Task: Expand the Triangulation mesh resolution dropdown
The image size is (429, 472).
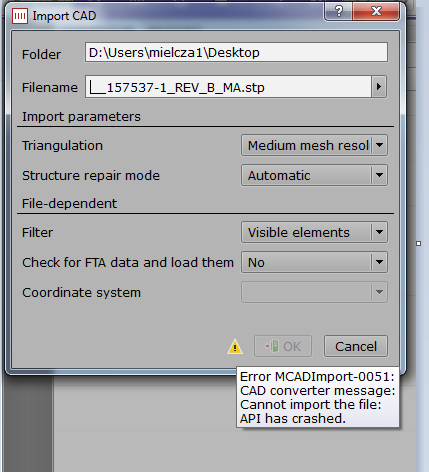Action: [314, 145]
